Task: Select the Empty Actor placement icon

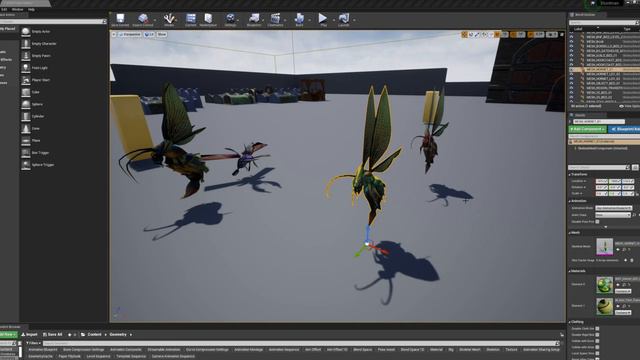Action: point(26,31)
